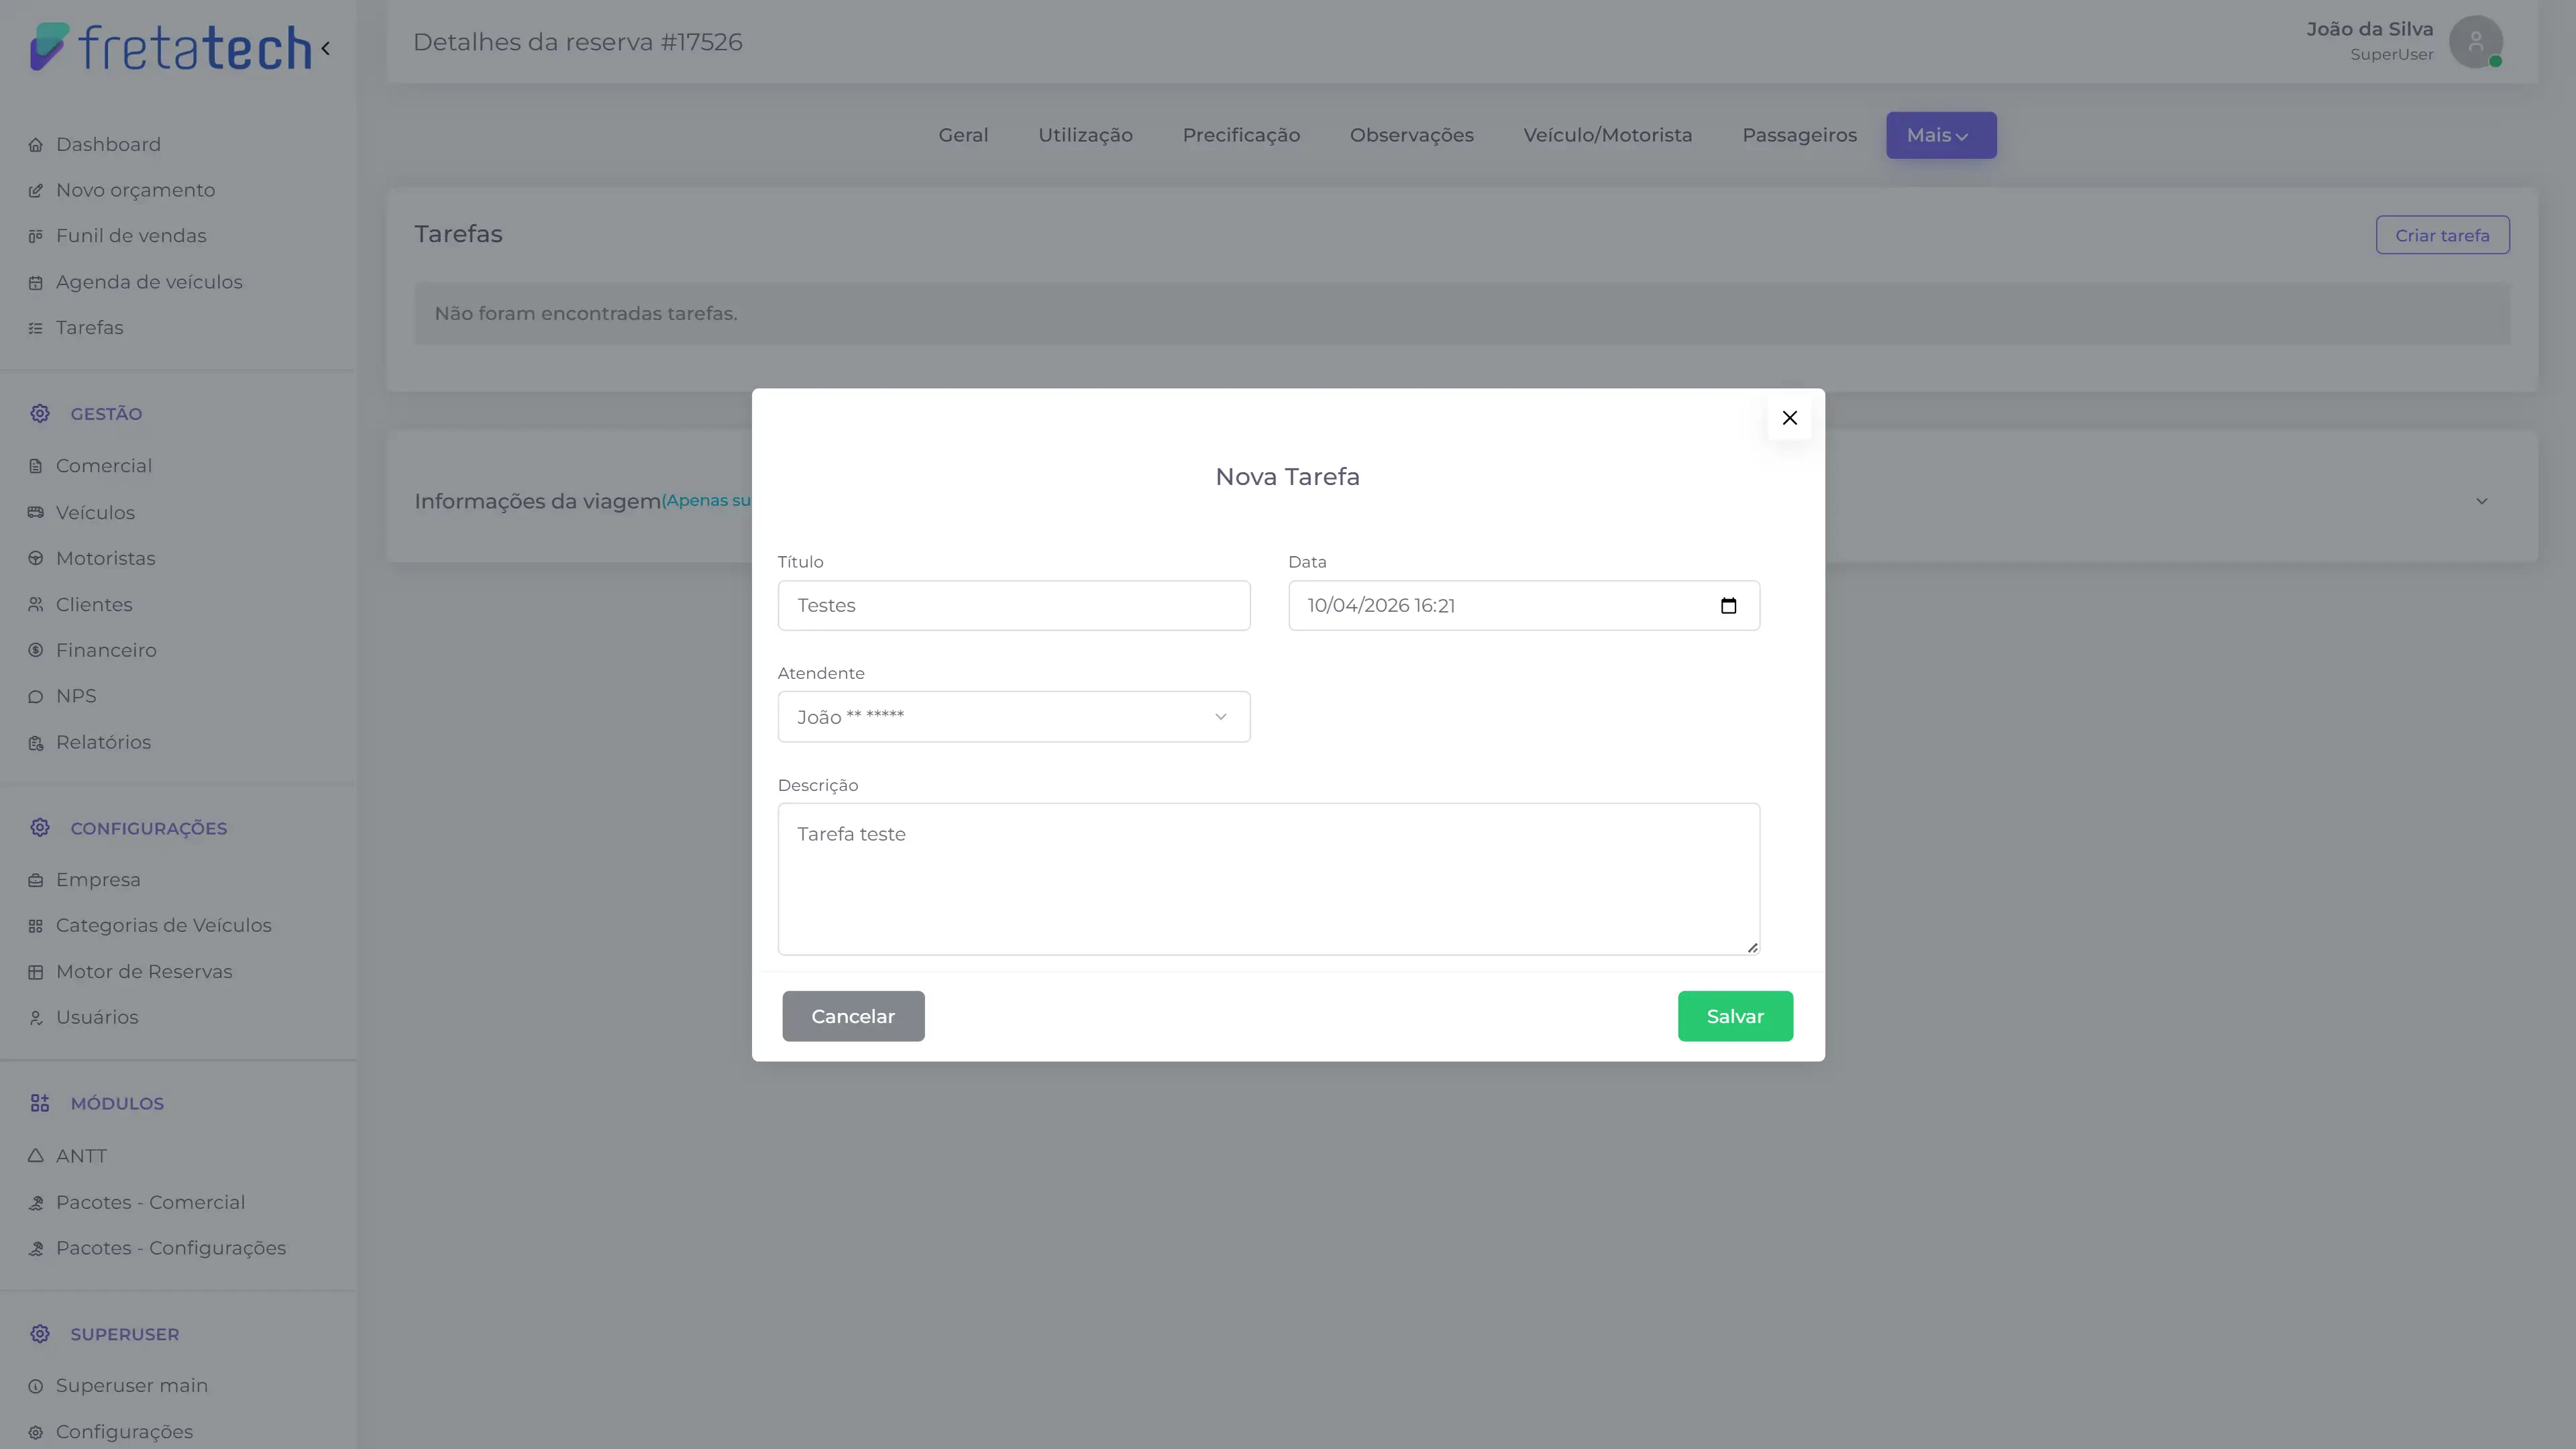
Task: Click the NPS chat bubble icon
Action: (36, 697)
